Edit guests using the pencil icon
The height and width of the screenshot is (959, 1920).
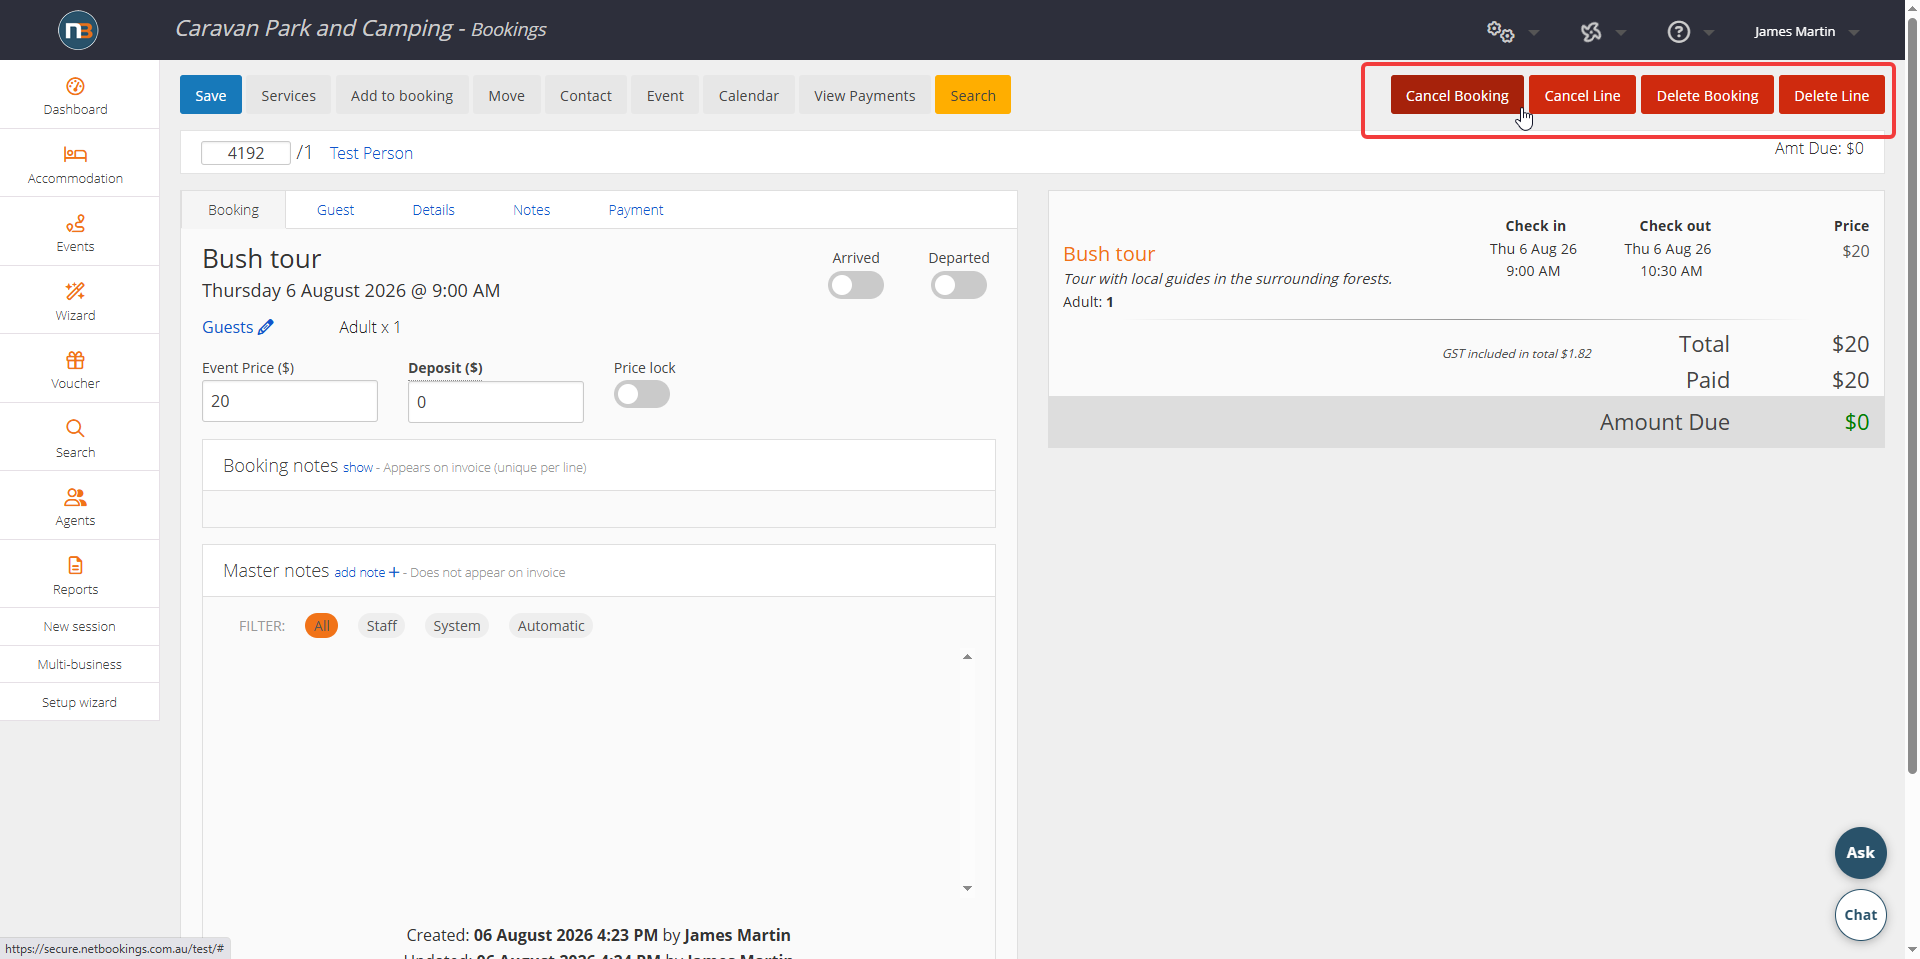click(266, 327)
